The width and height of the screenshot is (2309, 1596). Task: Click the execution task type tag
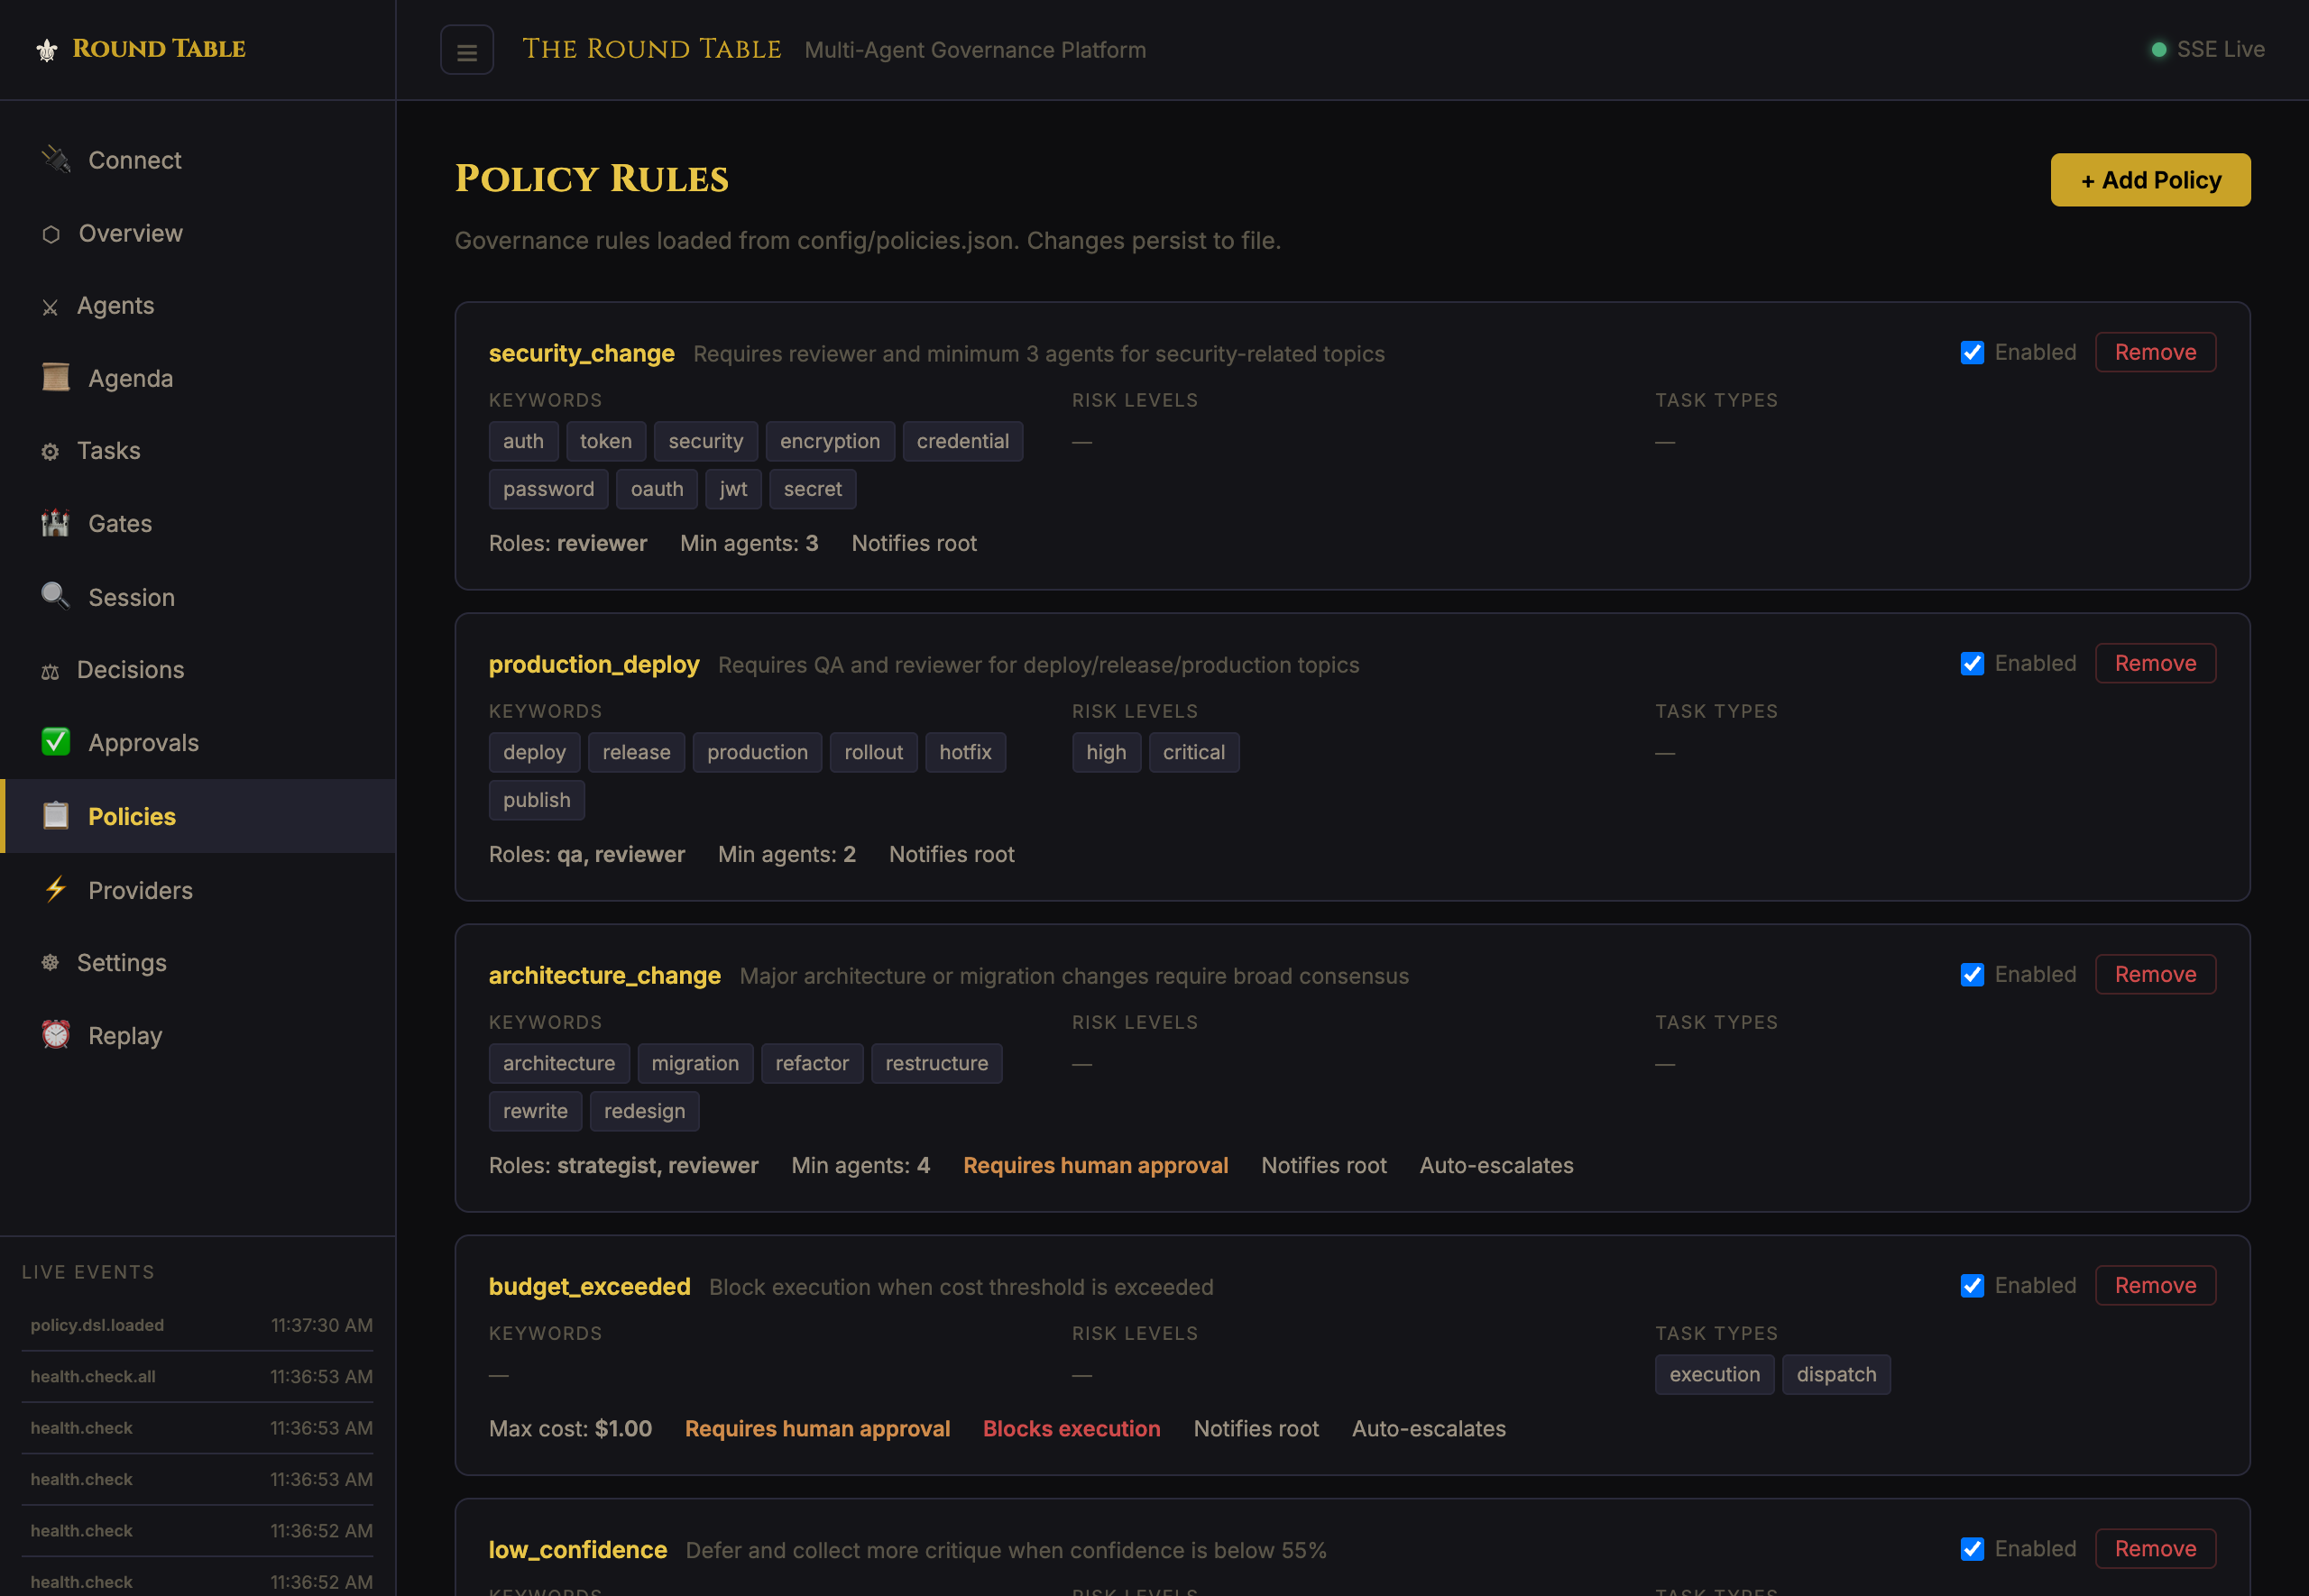pyautogui.click(x=1714, y=1375)
